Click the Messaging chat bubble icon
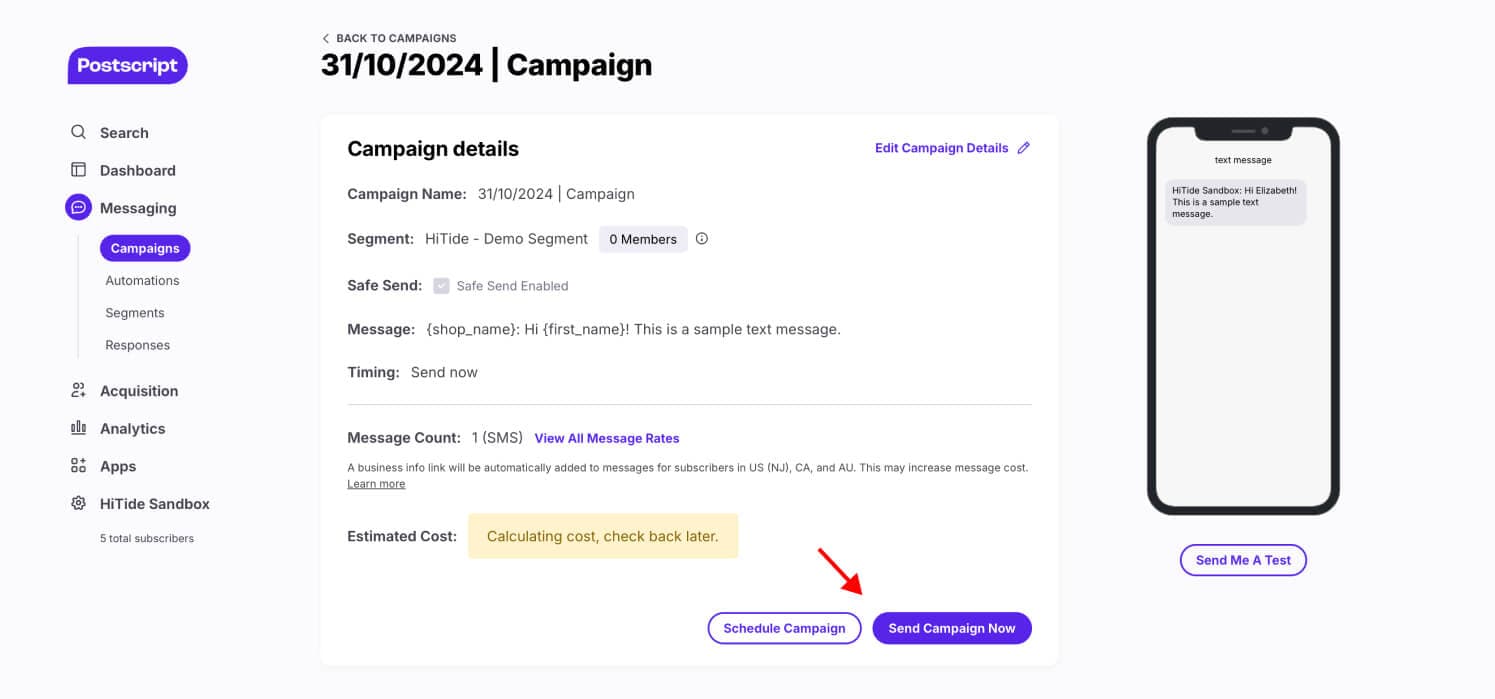Viewport: 1495px width, 699px height. tap(78, 208)
